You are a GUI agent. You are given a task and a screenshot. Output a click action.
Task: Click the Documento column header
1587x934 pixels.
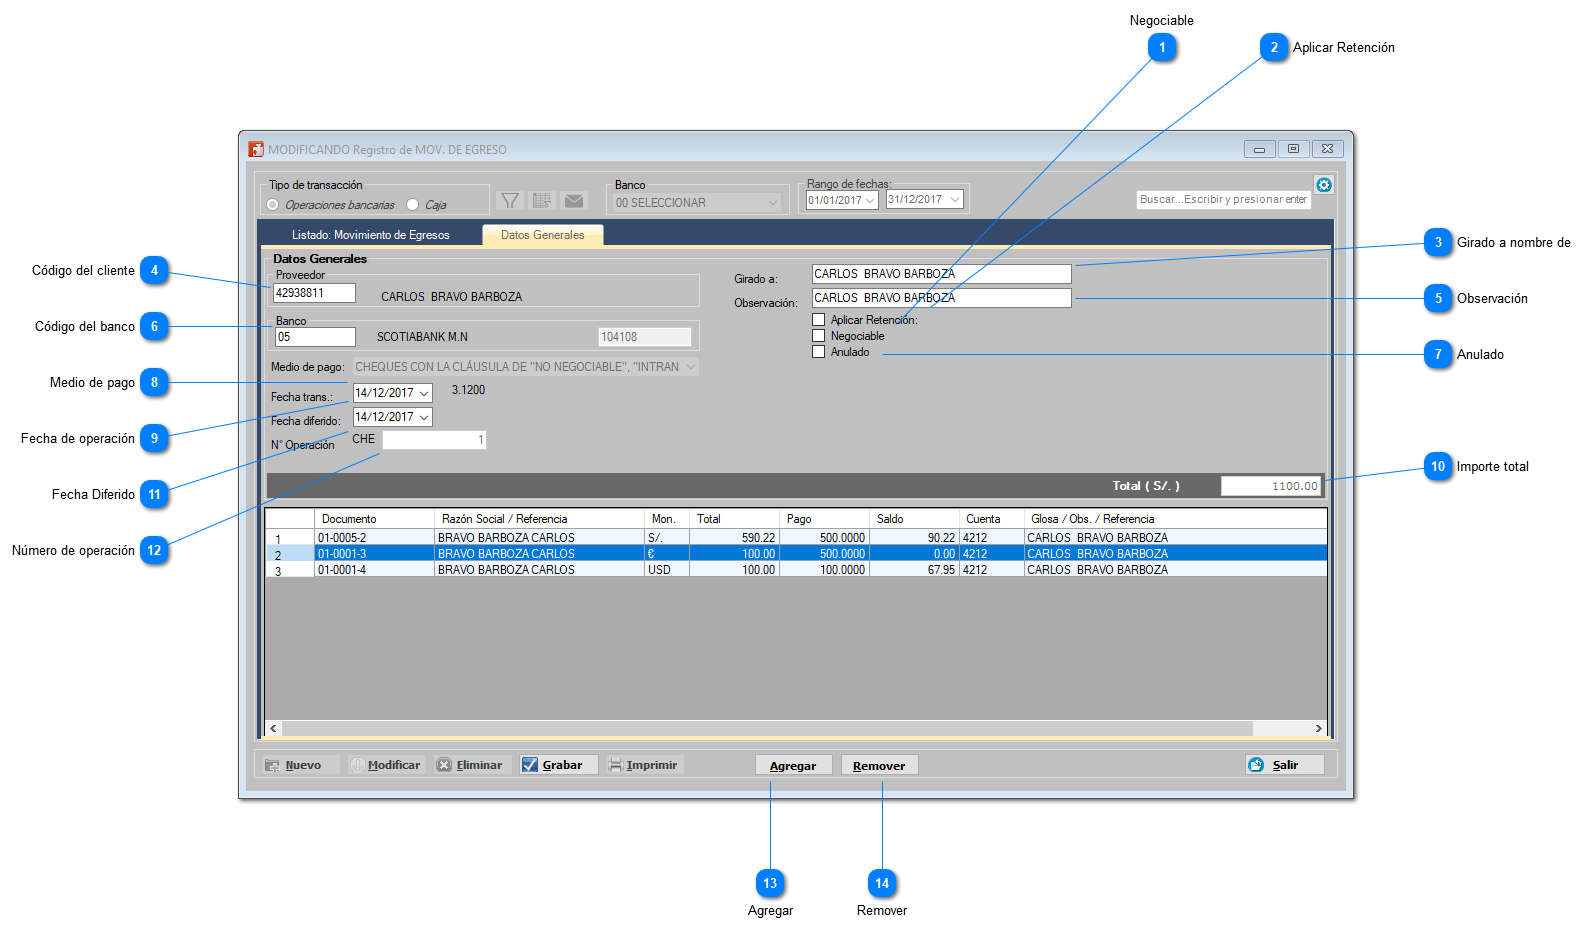click(374, 519)
